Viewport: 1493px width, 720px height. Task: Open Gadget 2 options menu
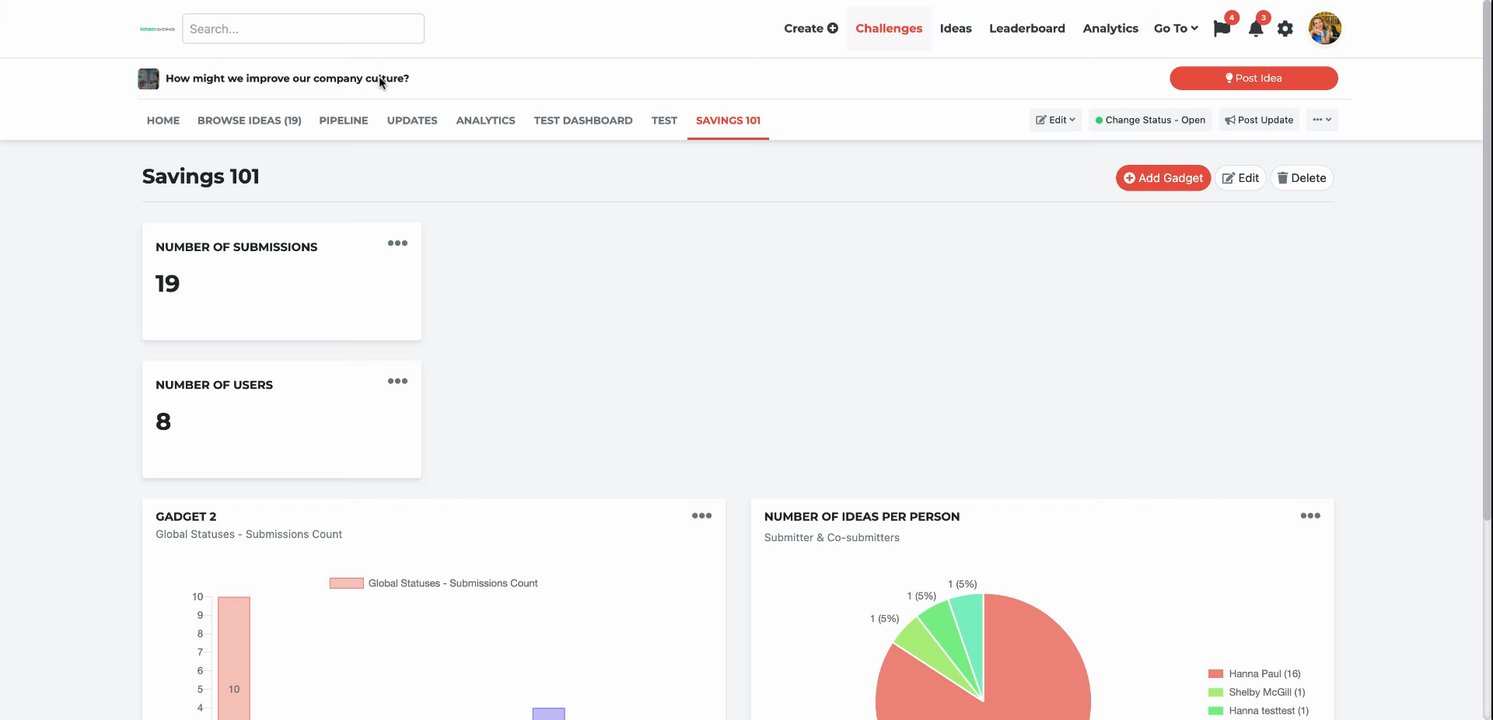(702, 516)
